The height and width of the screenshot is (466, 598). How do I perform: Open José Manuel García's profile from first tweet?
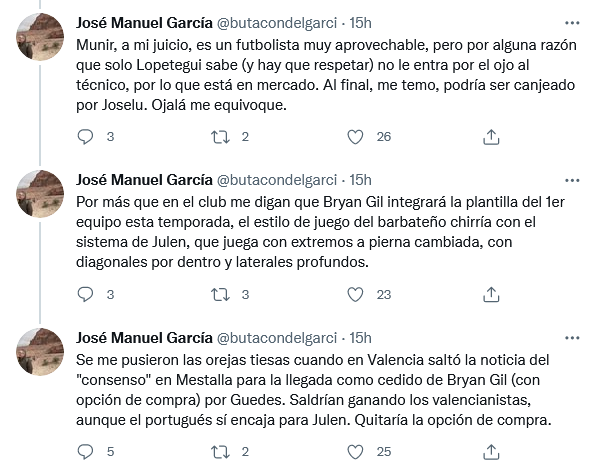tap(144, 23)
